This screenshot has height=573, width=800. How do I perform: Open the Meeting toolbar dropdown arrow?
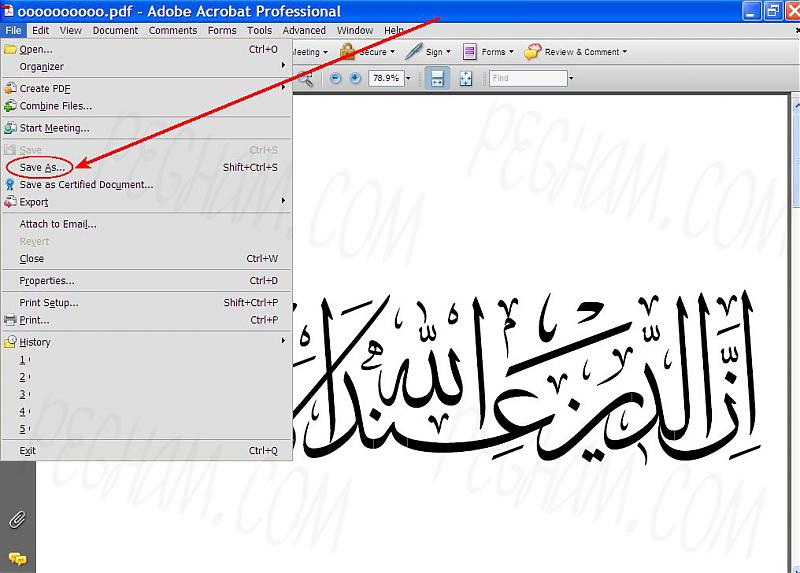[326, 52]
